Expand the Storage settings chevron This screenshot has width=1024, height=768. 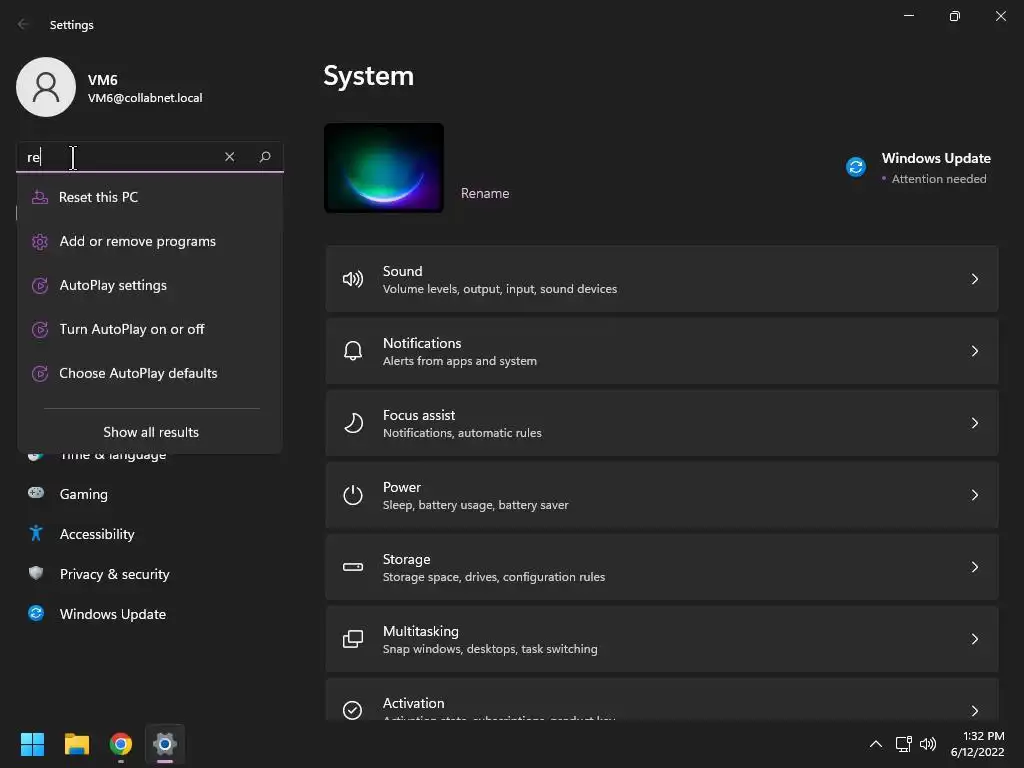click(974, 567)
